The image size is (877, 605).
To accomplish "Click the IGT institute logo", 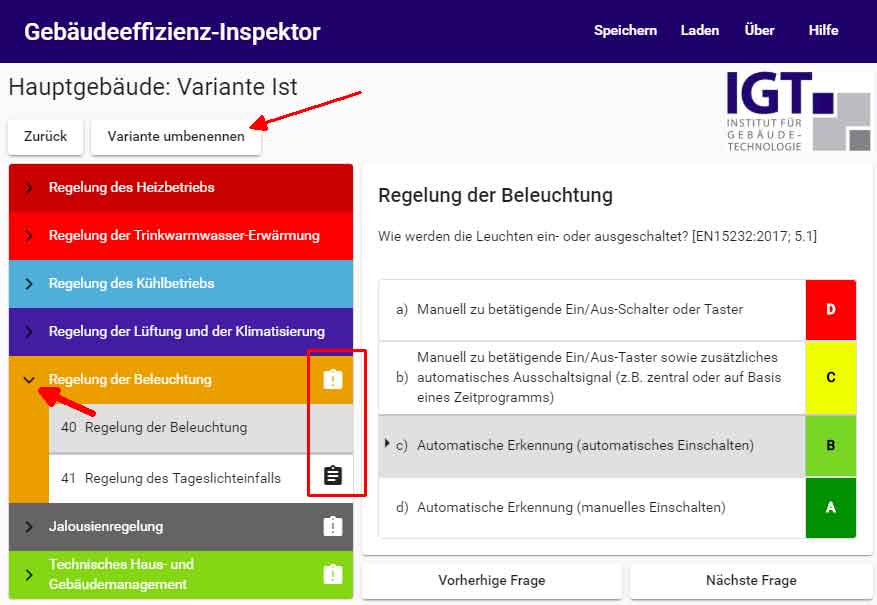I will coord(798,111).
